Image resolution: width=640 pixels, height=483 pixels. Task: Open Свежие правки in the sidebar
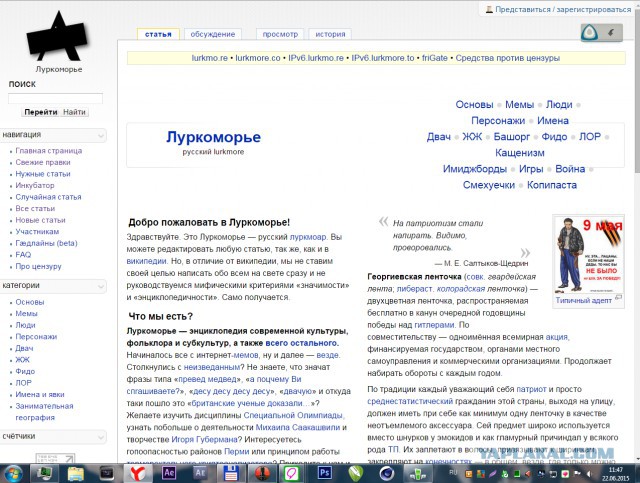click(x=43, y=162)
